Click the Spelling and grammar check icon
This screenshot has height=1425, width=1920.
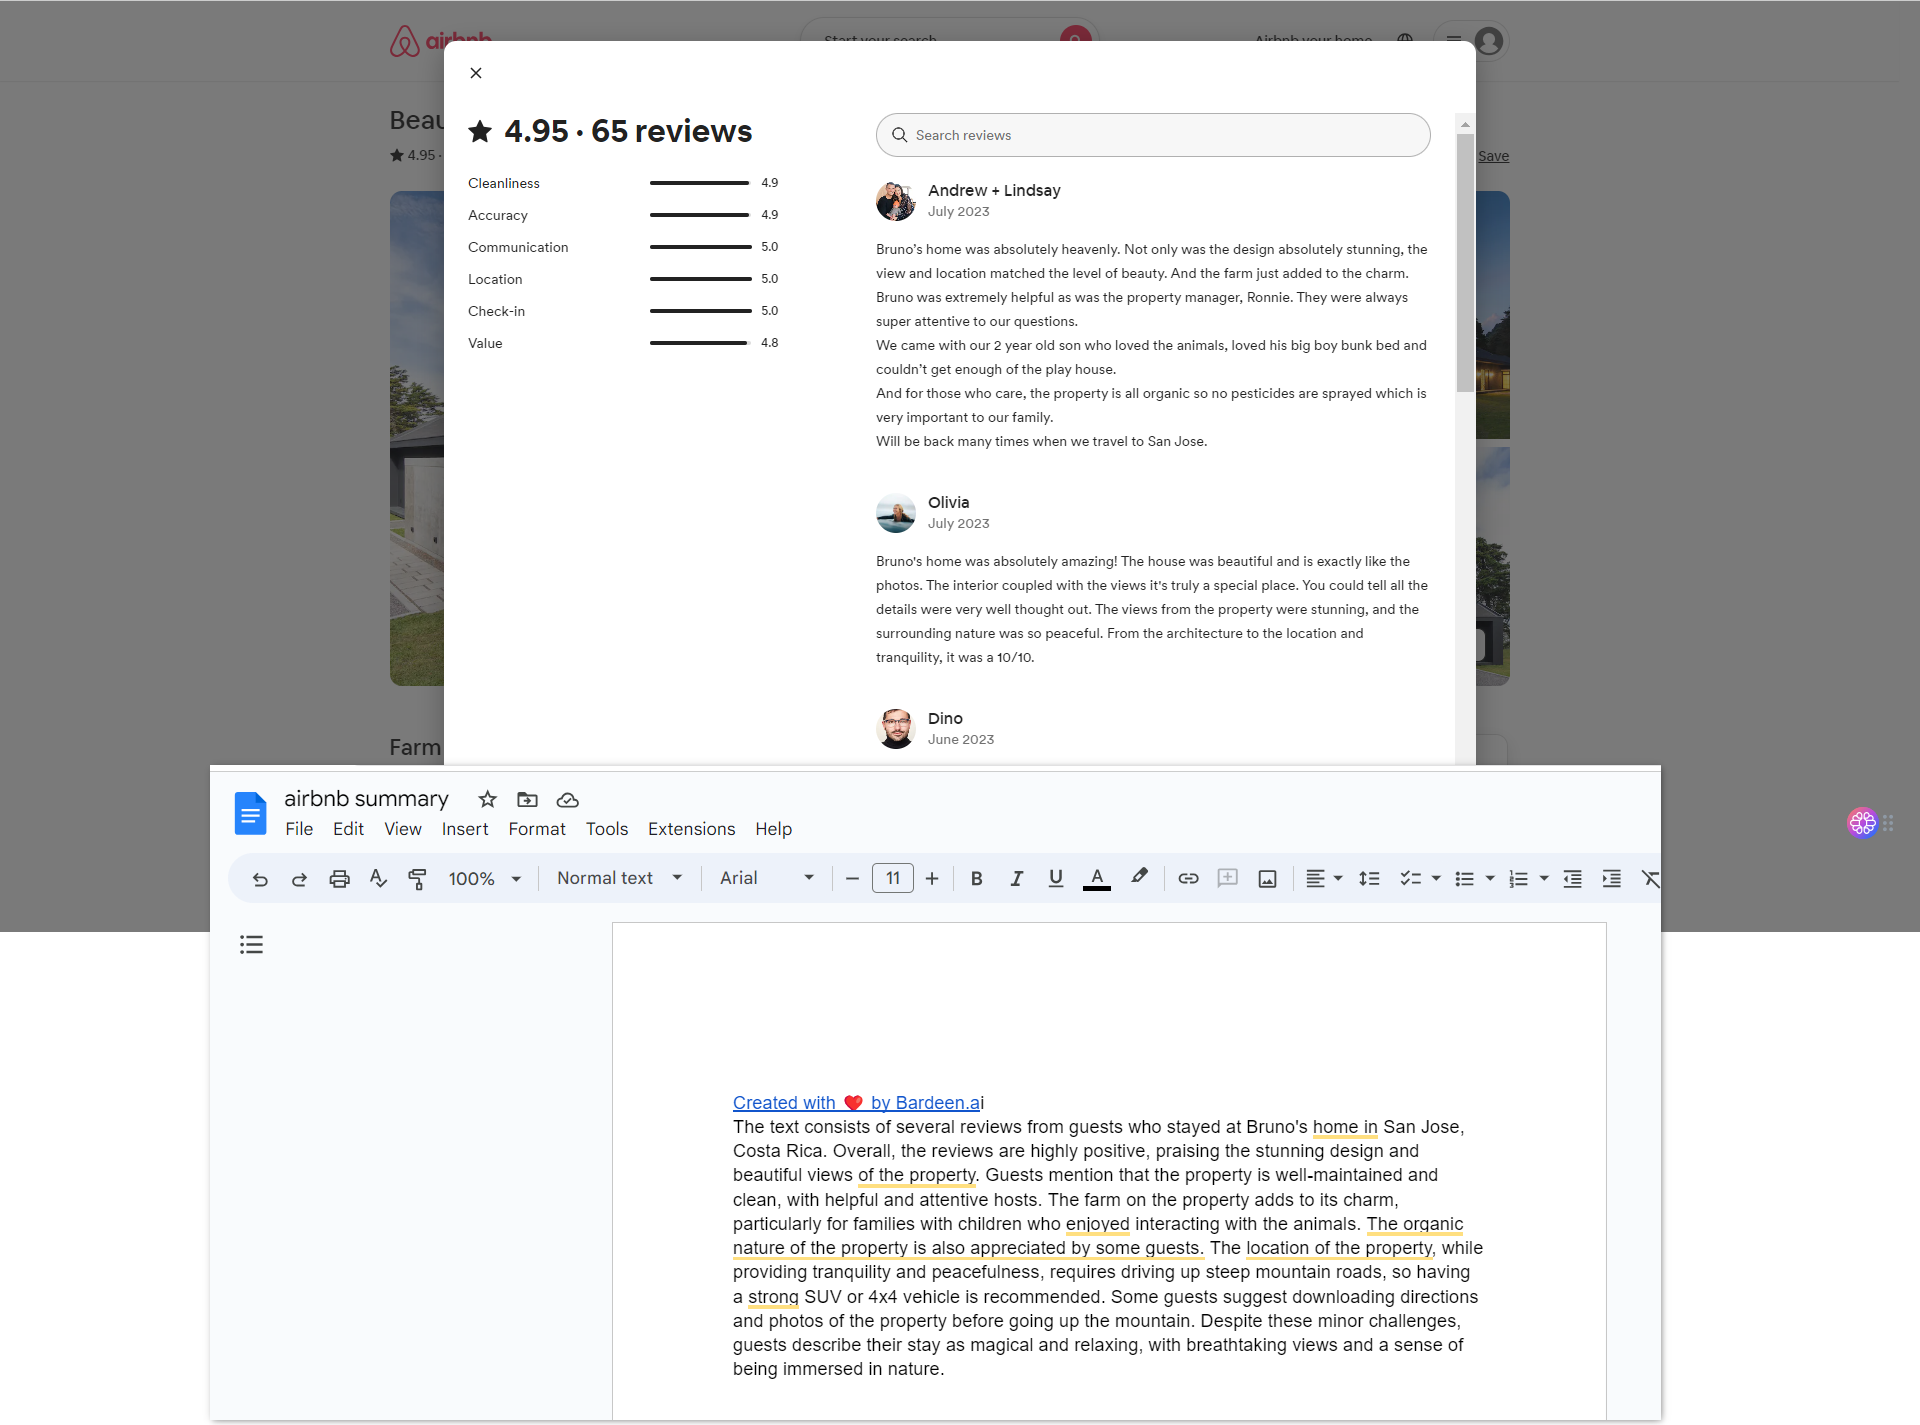coord(378,879)
